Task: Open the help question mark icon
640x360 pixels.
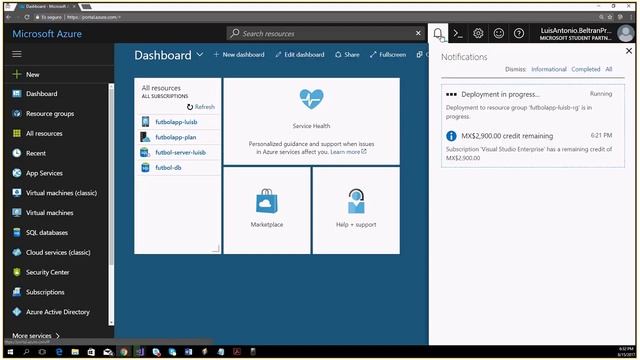Action: coord(519,33)
